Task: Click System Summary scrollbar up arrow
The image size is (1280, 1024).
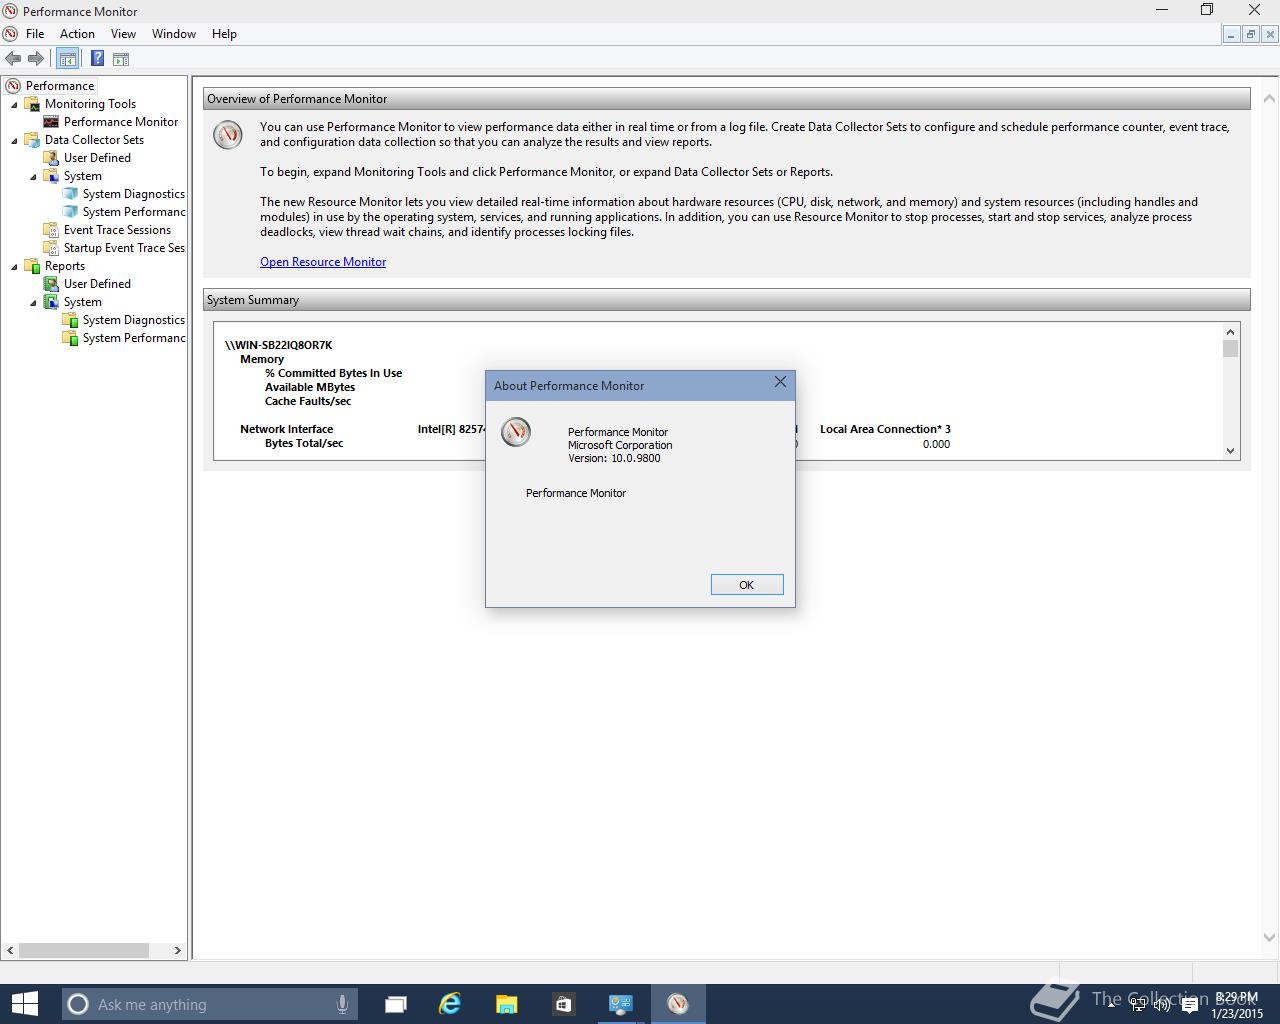Action: coord(1231,331)
